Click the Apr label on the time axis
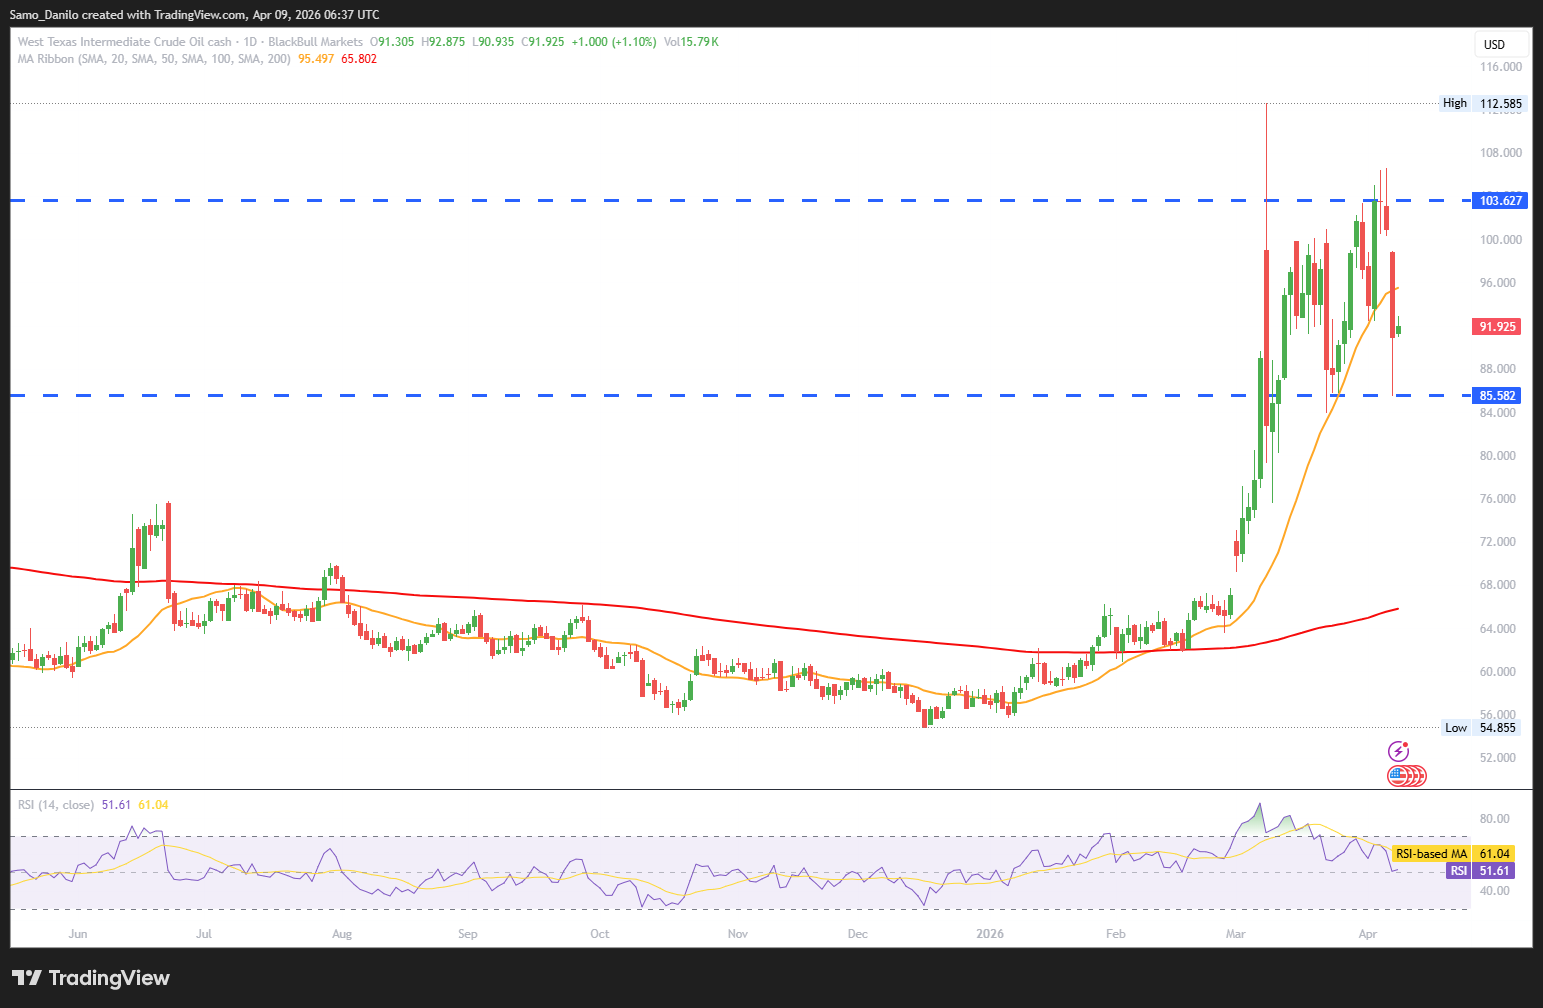Screen dimensions: 1543x1008 pyautogui.click(x=1368, y=934)
